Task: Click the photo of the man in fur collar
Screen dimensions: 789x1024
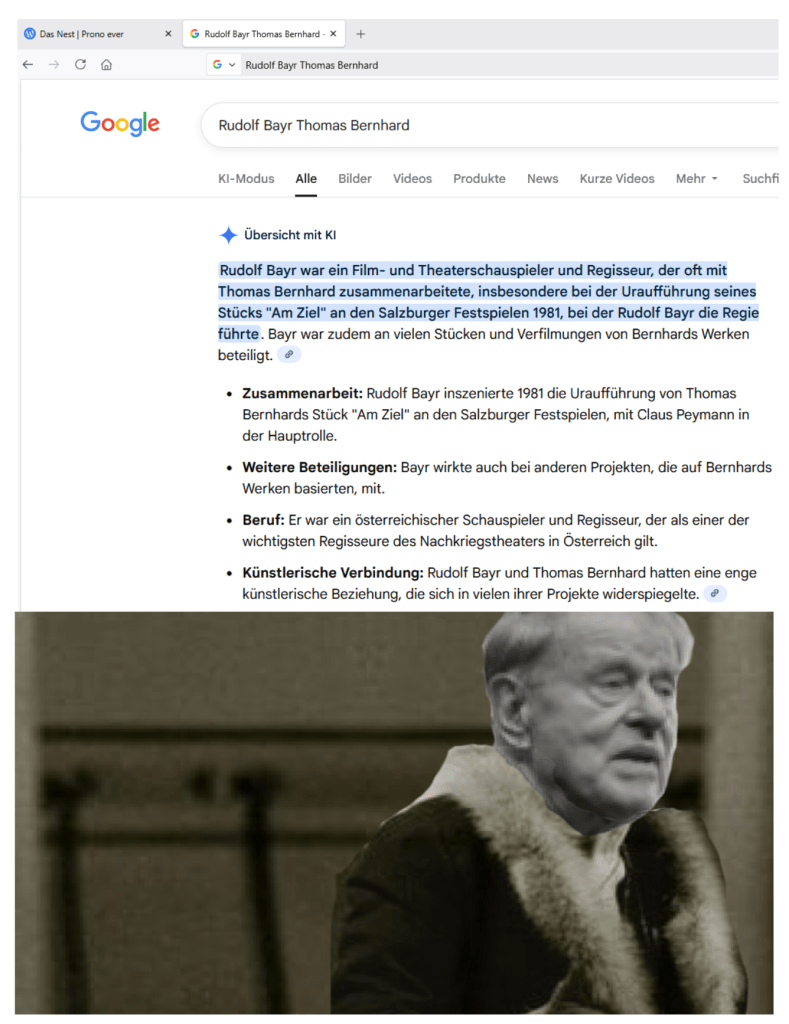Action: 394,812
